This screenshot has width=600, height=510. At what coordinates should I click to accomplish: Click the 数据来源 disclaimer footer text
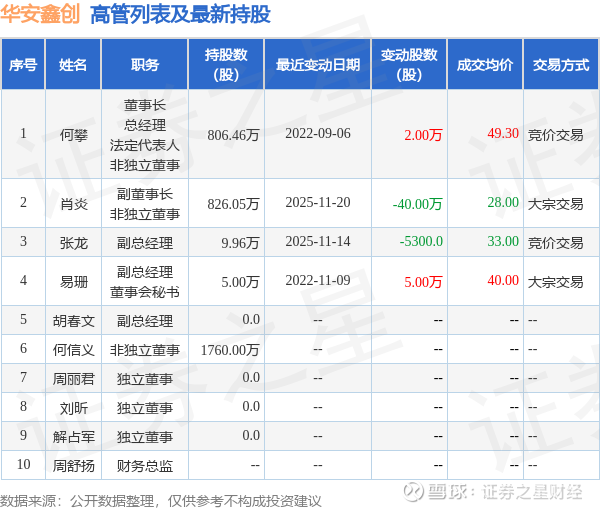pos(161,500)
